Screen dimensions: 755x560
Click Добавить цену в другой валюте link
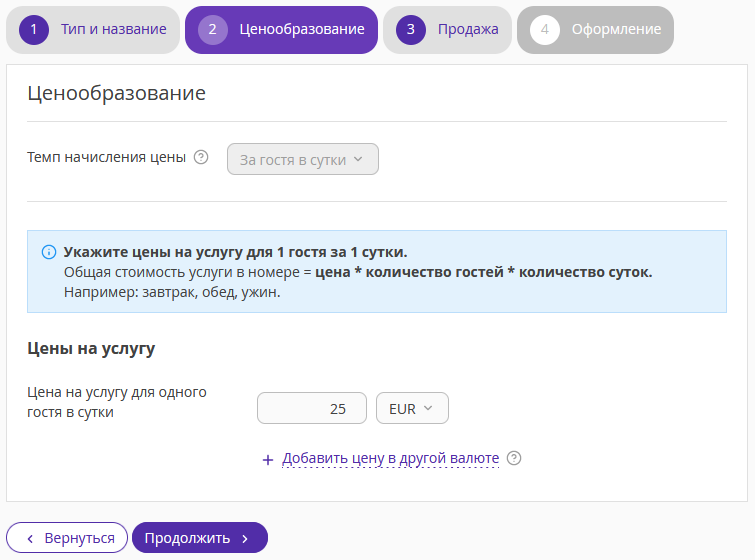[391, 458]
